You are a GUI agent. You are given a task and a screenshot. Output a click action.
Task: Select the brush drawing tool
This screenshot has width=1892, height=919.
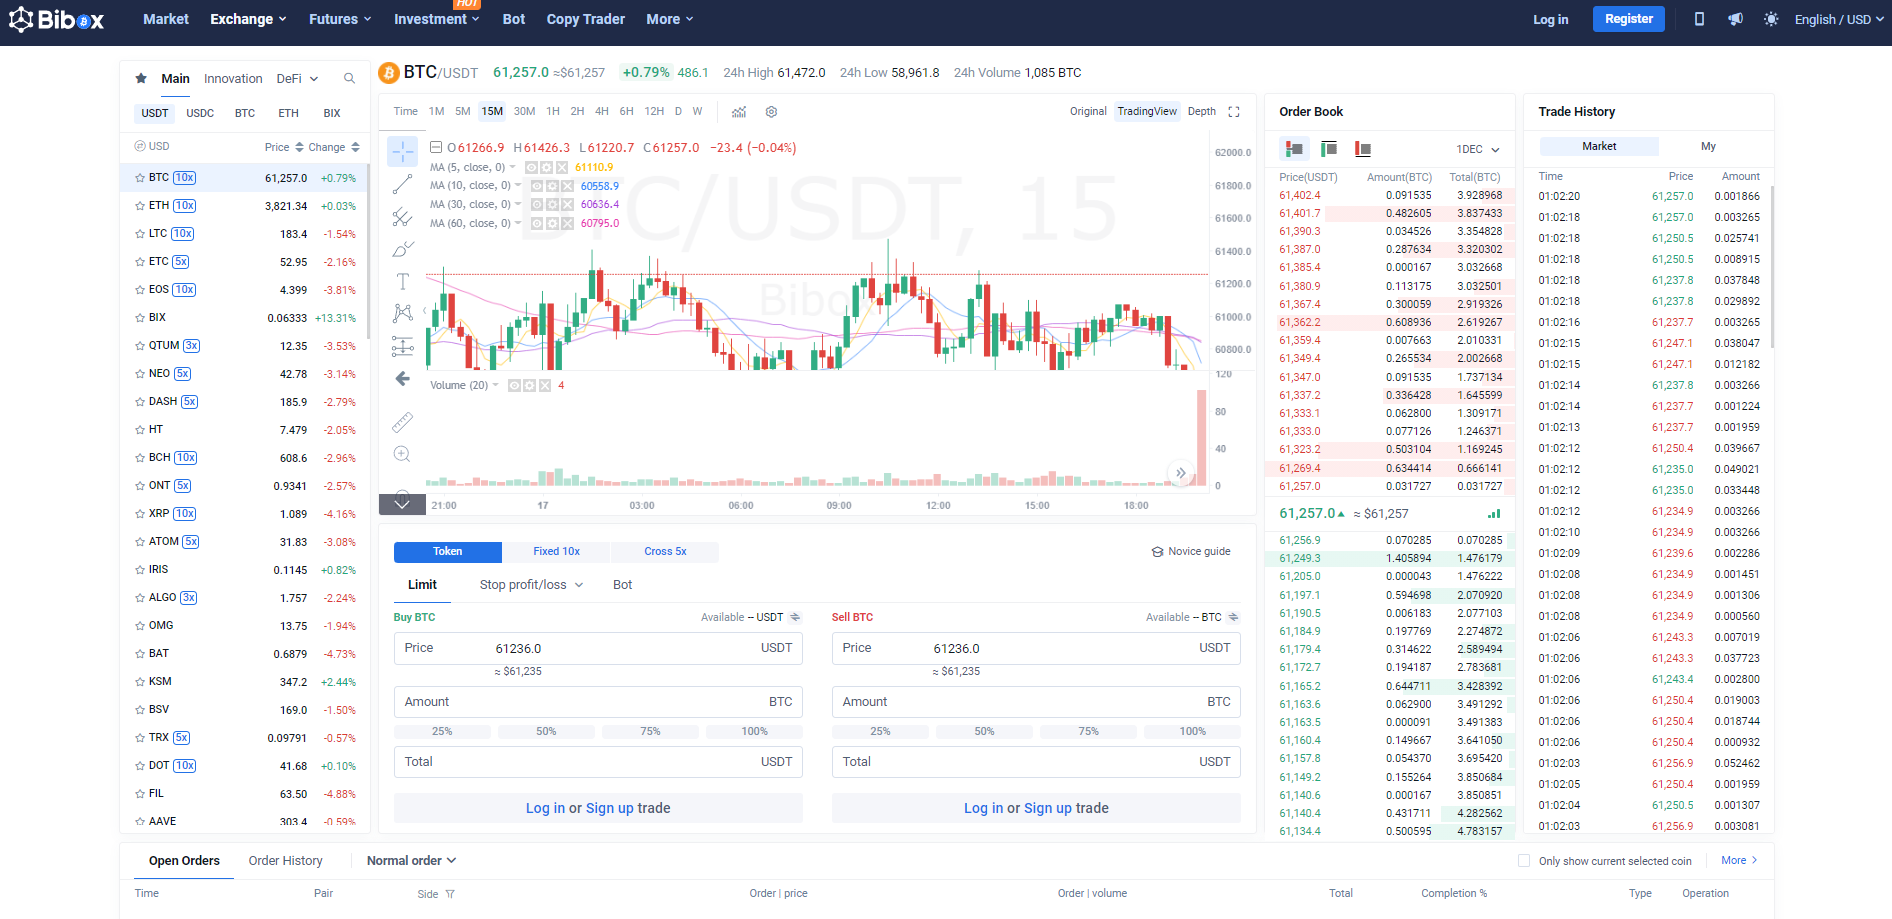[403, 249]
